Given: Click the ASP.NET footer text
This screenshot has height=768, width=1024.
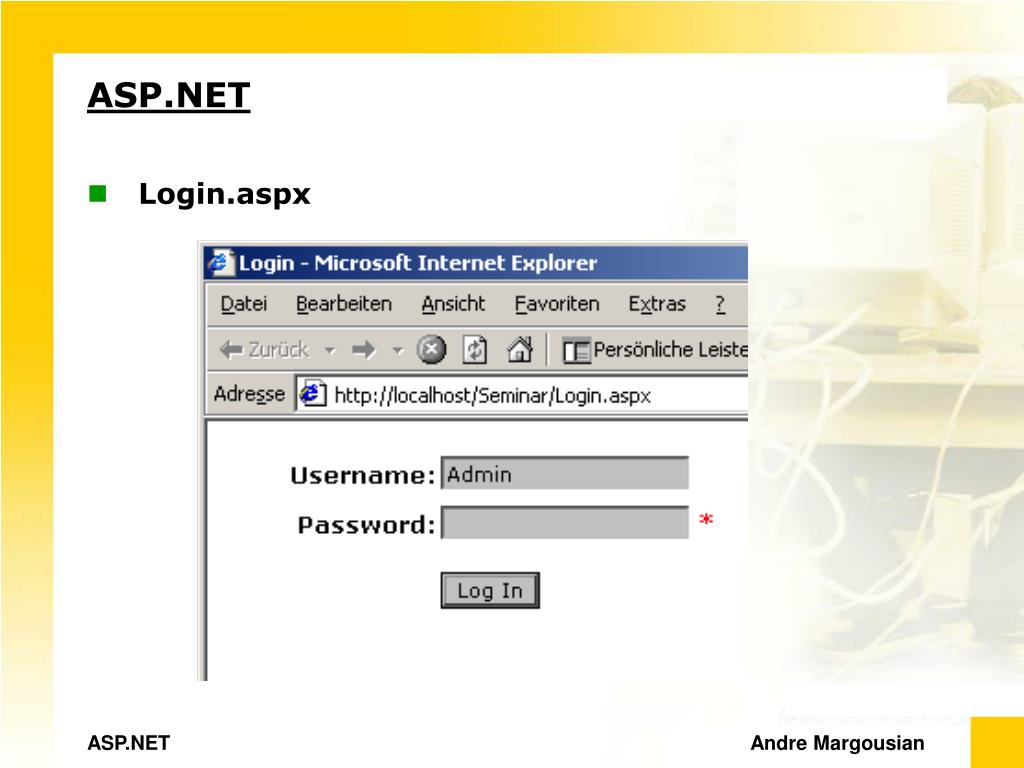Looking at the screenshot, I should point(129,743).
